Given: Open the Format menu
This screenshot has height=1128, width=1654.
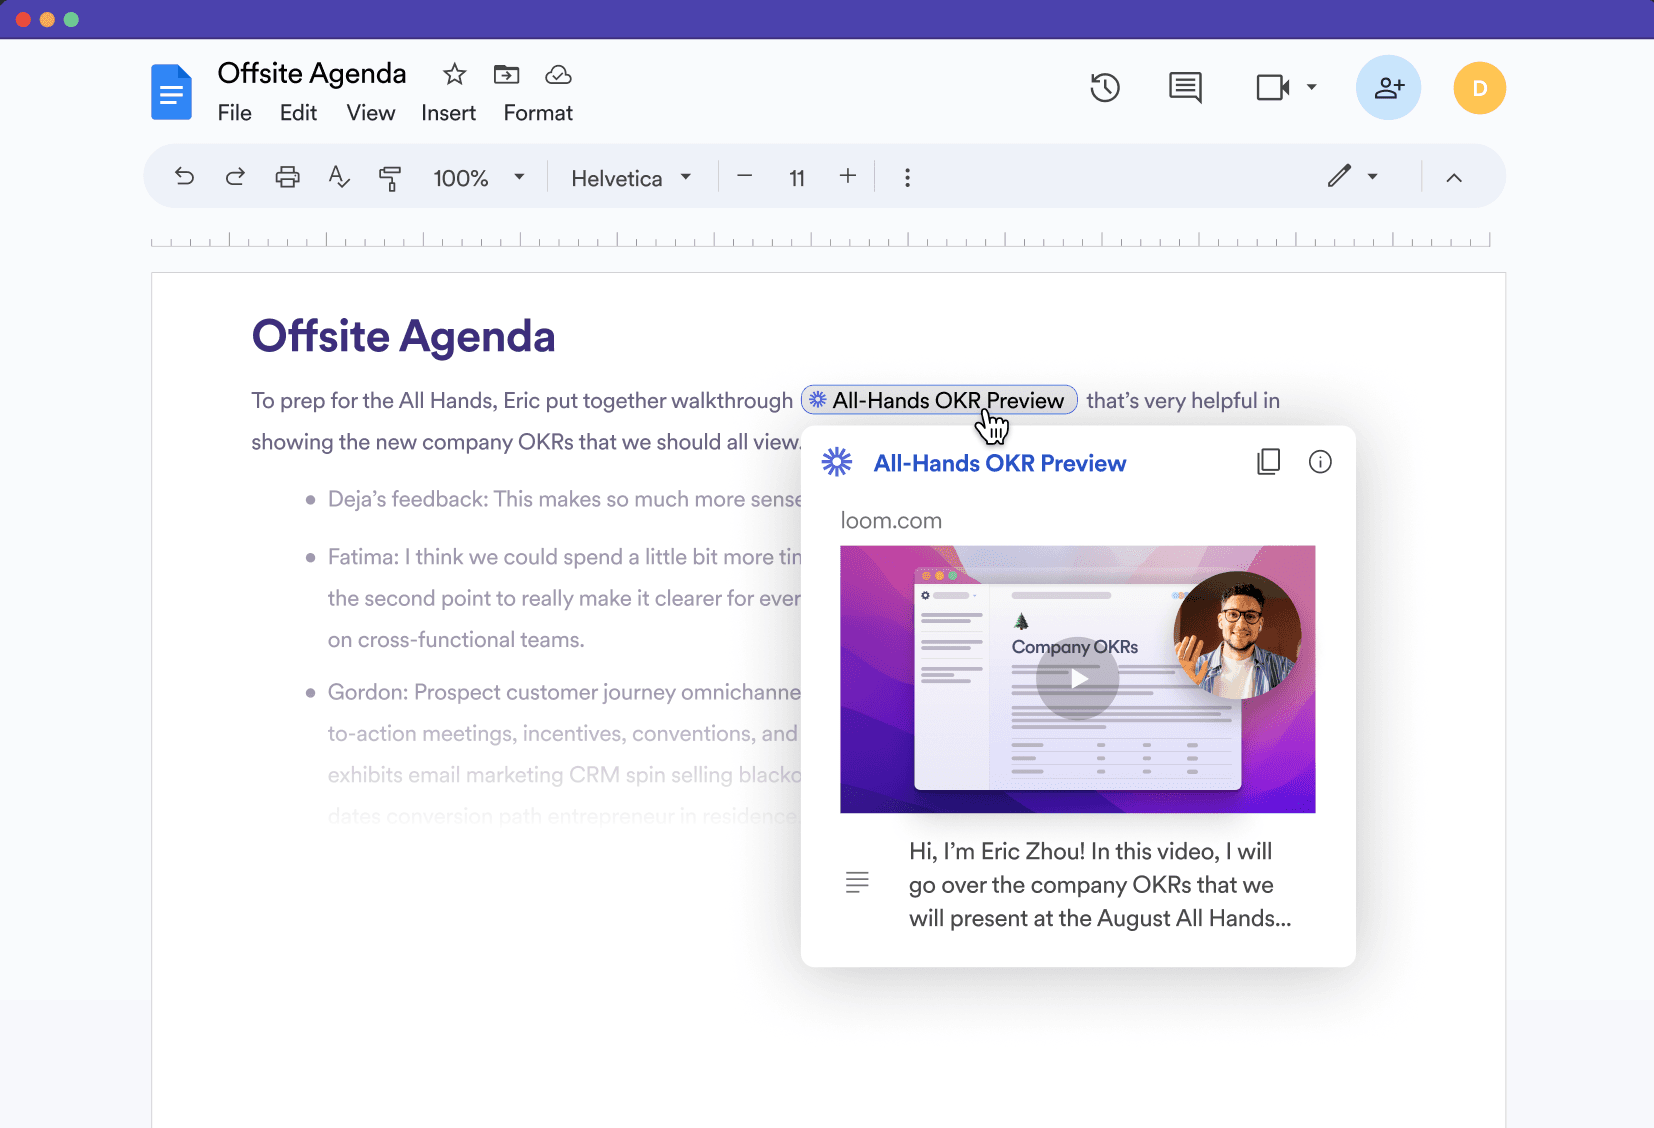Looking at the screenshot, I should point(537,112).
